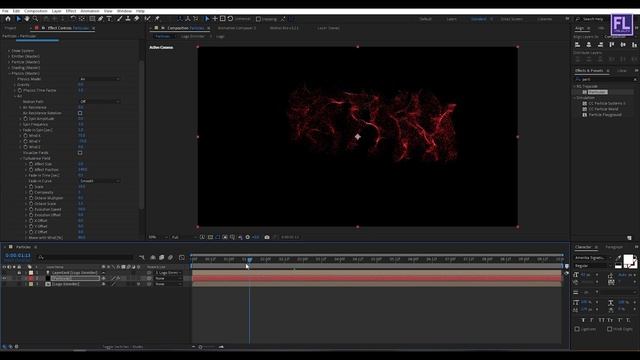Image resolution: width=640 pixels, height=360 pixels.
Task: Click the snapshot camera icon in the viewer
Action: (x=267, y=237)
